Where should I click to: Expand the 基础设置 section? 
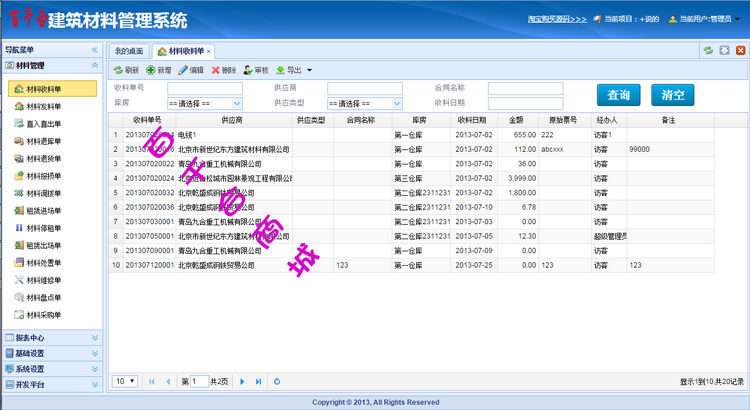tap(95, 354)
